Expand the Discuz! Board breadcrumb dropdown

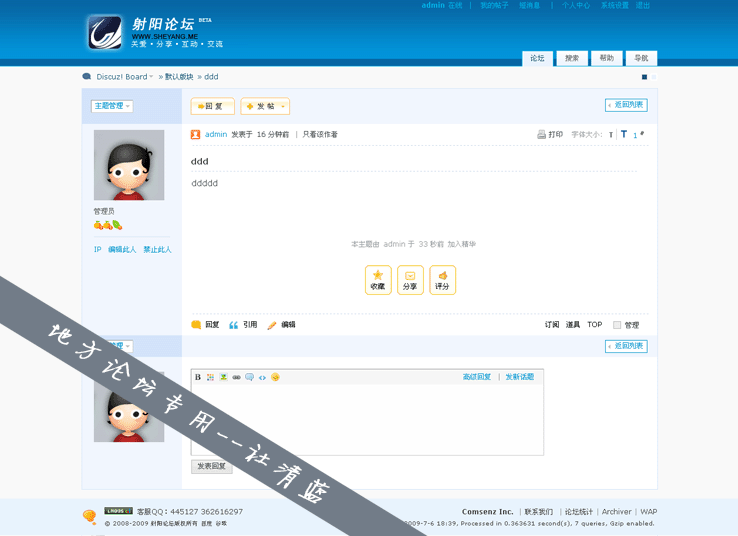point(151,77)
